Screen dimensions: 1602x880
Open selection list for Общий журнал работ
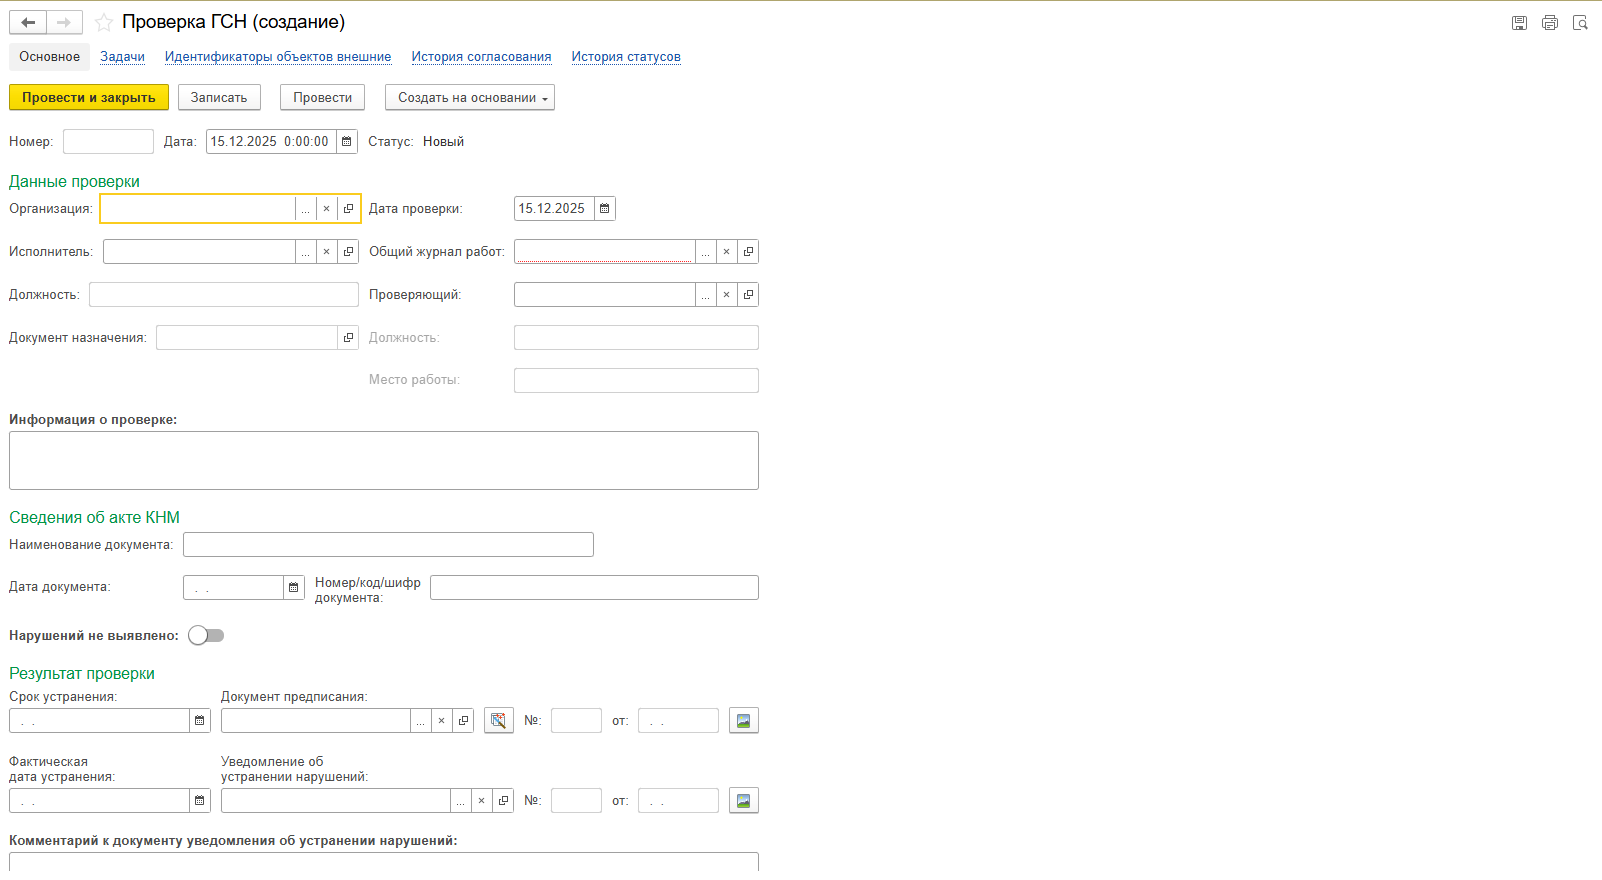(x=705, y=252)
